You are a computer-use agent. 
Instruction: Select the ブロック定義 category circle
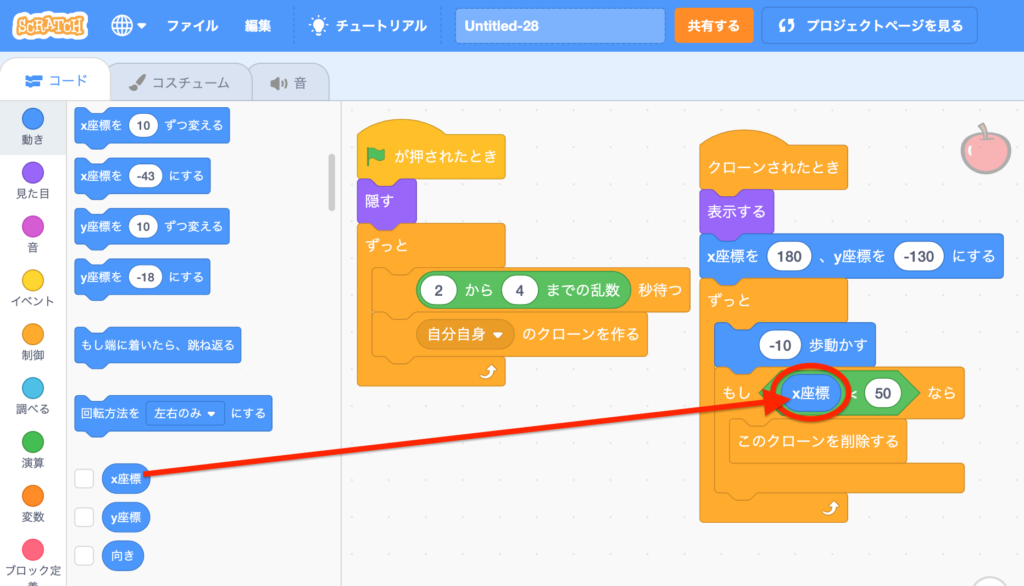point(33,550)
